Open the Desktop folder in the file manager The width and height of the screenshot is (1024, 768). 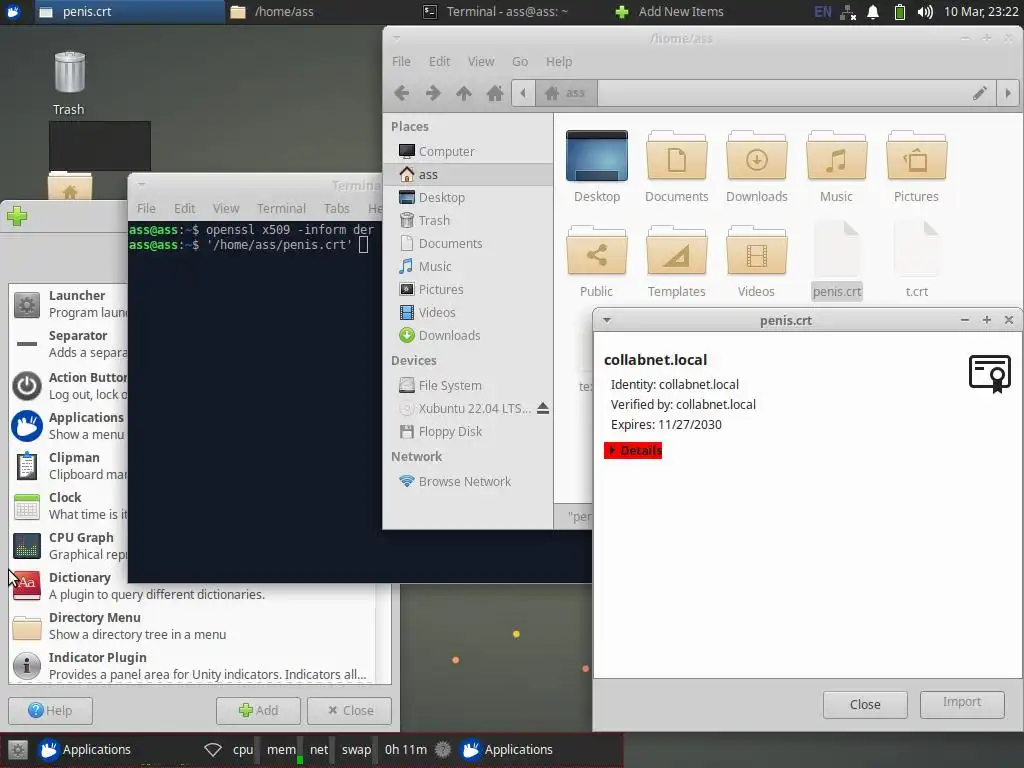(x=596, y=157)
